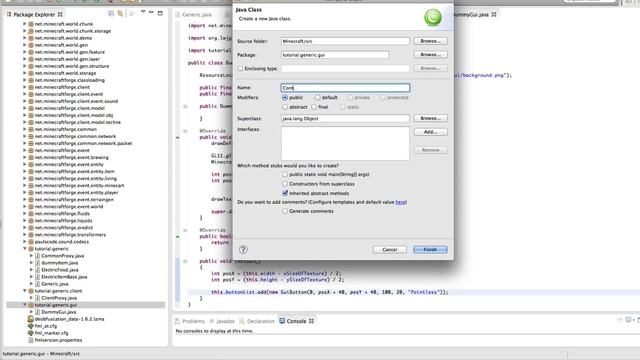
Task: Enable Constructors from superclass checkbox
Action: pos(285,184)
